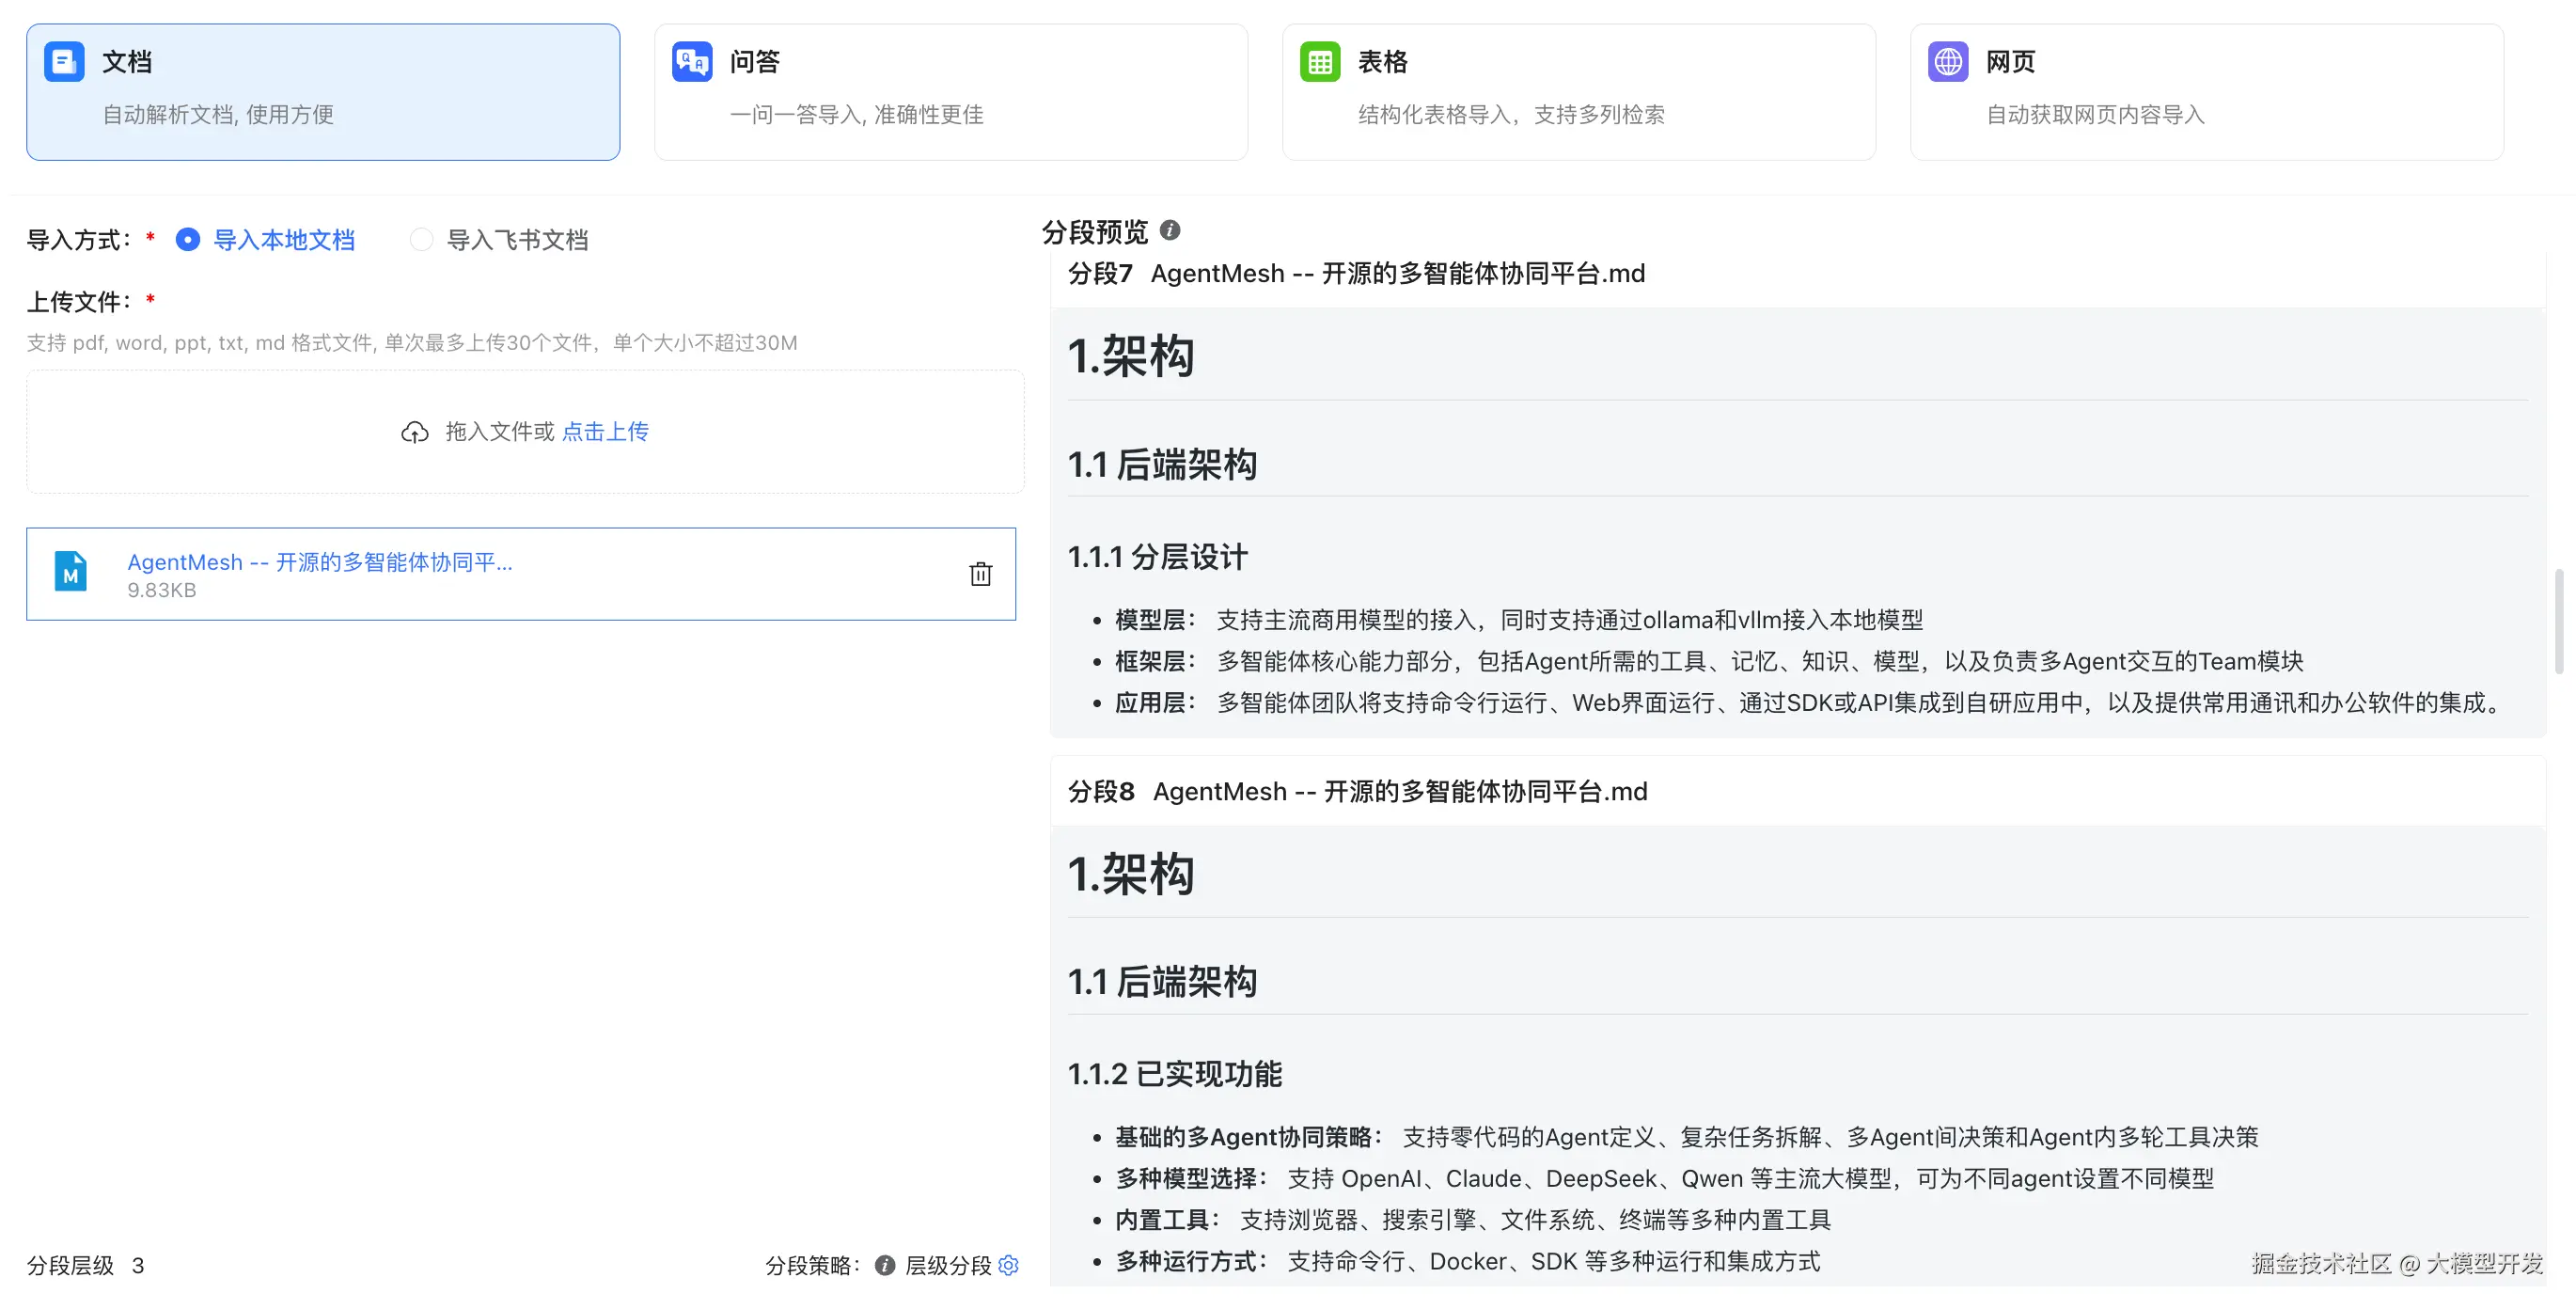This screenshot has height=1309, width=2576.
Task: Switch to the 问答 import tab
Action: point(950,91)
